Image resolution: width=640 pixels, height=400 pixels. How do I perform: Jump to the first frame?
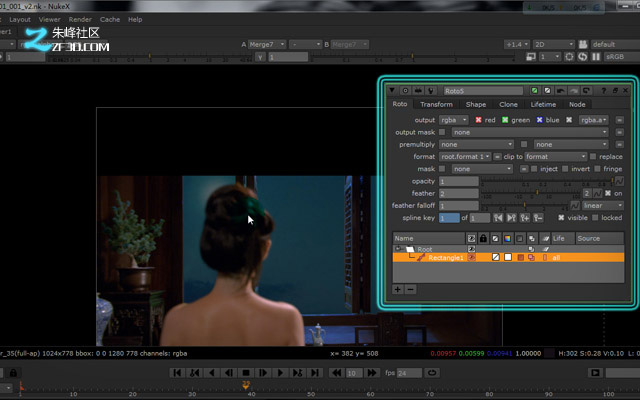[x=177, y=373]
